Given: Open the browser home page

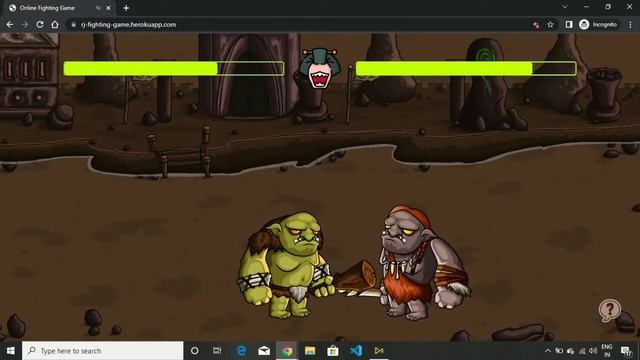Looking at the screenshot, I should click(x=55, y=24).
